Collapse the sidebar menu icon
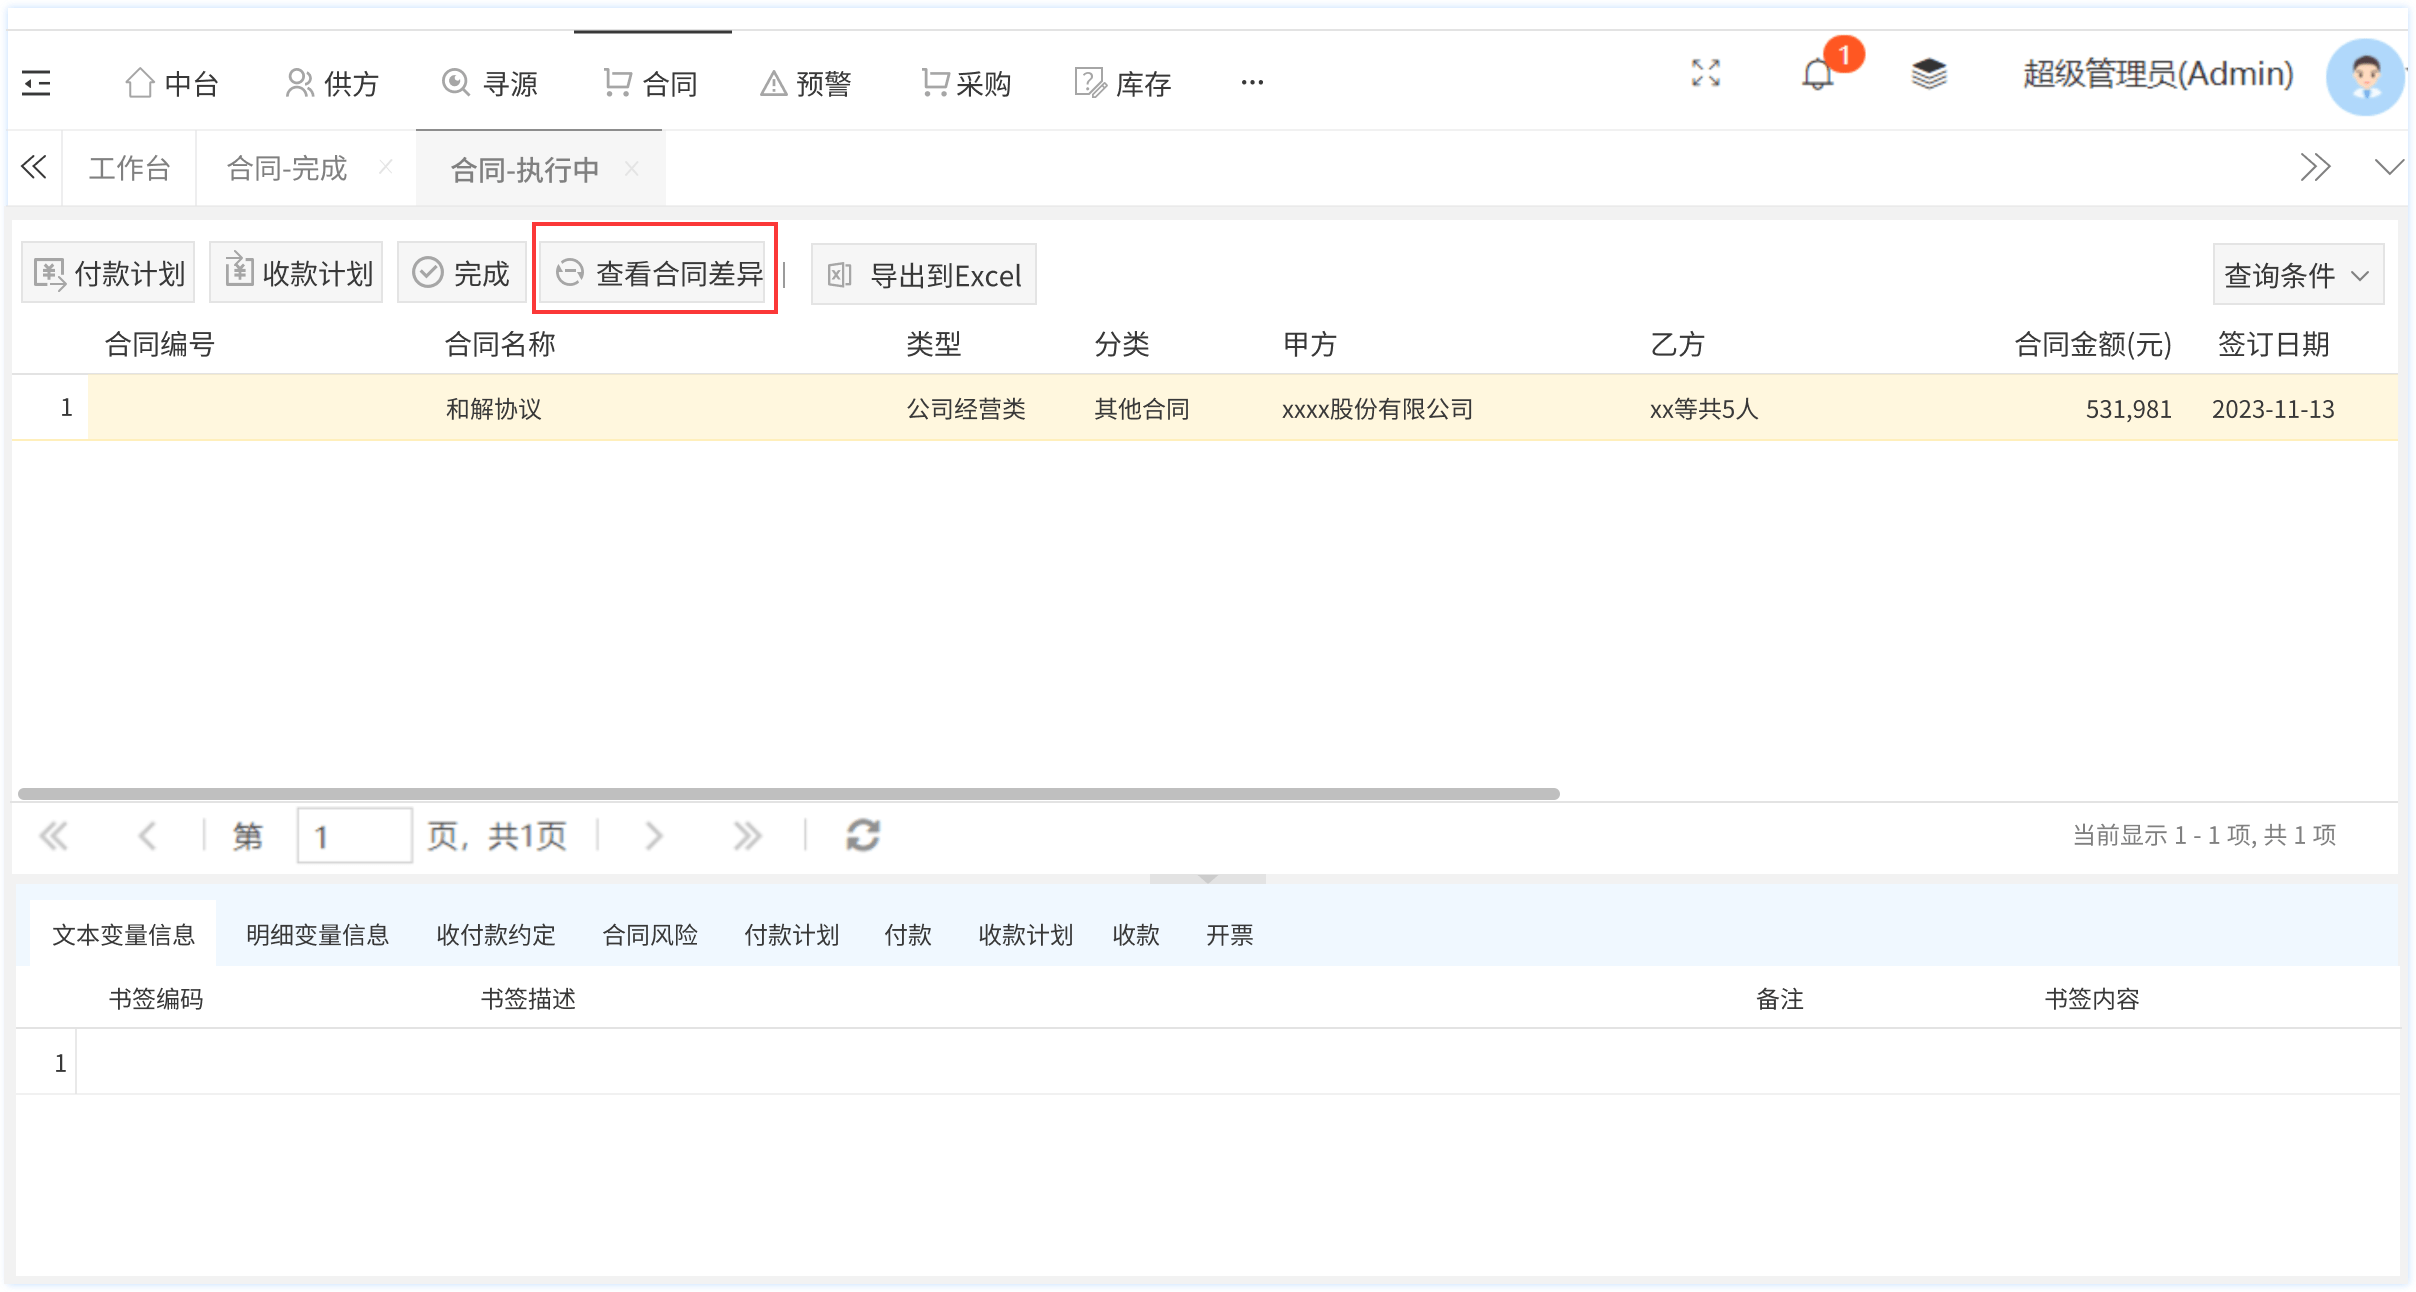 click(x=36, y=83)
